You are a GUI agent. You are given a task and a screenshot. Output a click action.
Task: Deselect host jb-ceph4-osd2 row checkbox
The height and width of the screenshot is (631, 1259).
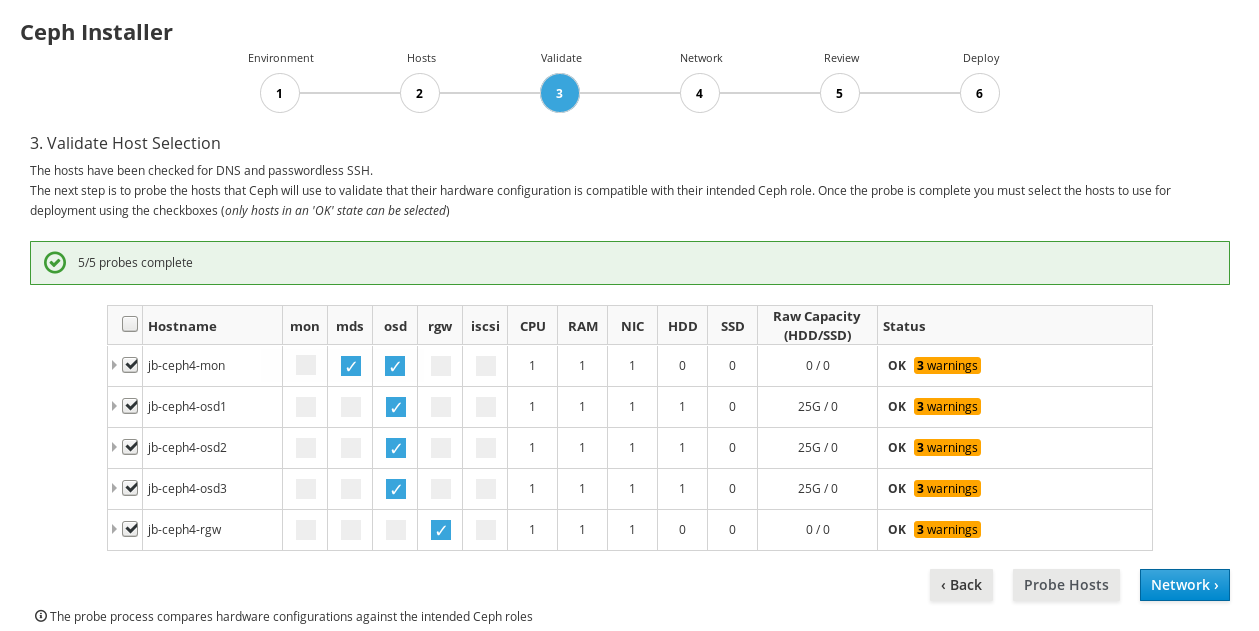click(130, 447)
